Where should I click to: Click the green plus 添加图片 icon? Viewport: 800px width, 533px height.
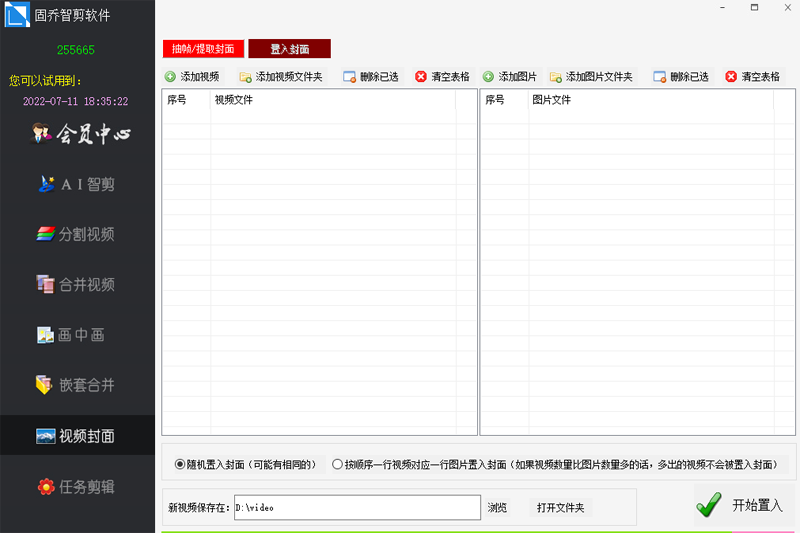pos(488,77)
